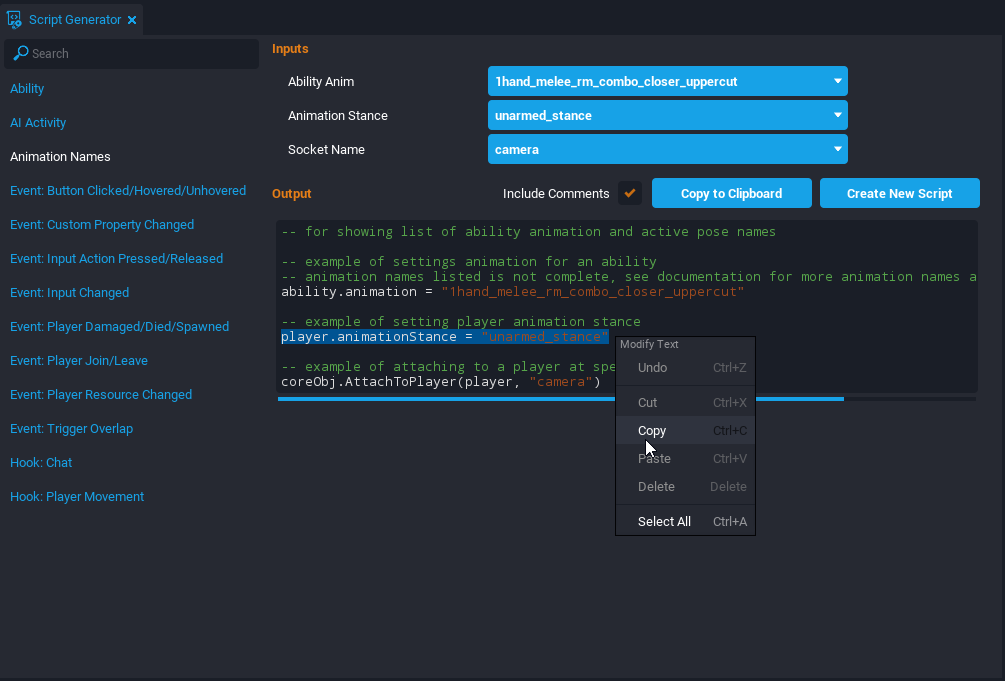Choose Event: Player Join/Leave template

pyautogui.click(x=79, y=361)
